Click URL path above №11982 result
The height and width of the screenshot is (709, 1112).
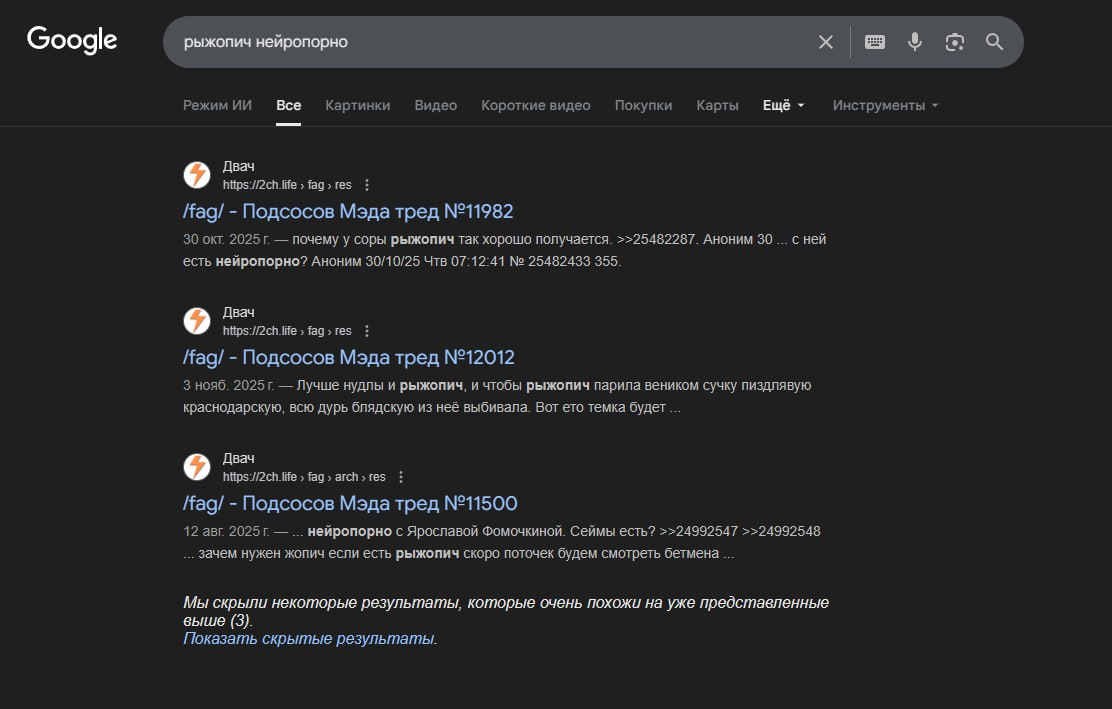[287, 185]
